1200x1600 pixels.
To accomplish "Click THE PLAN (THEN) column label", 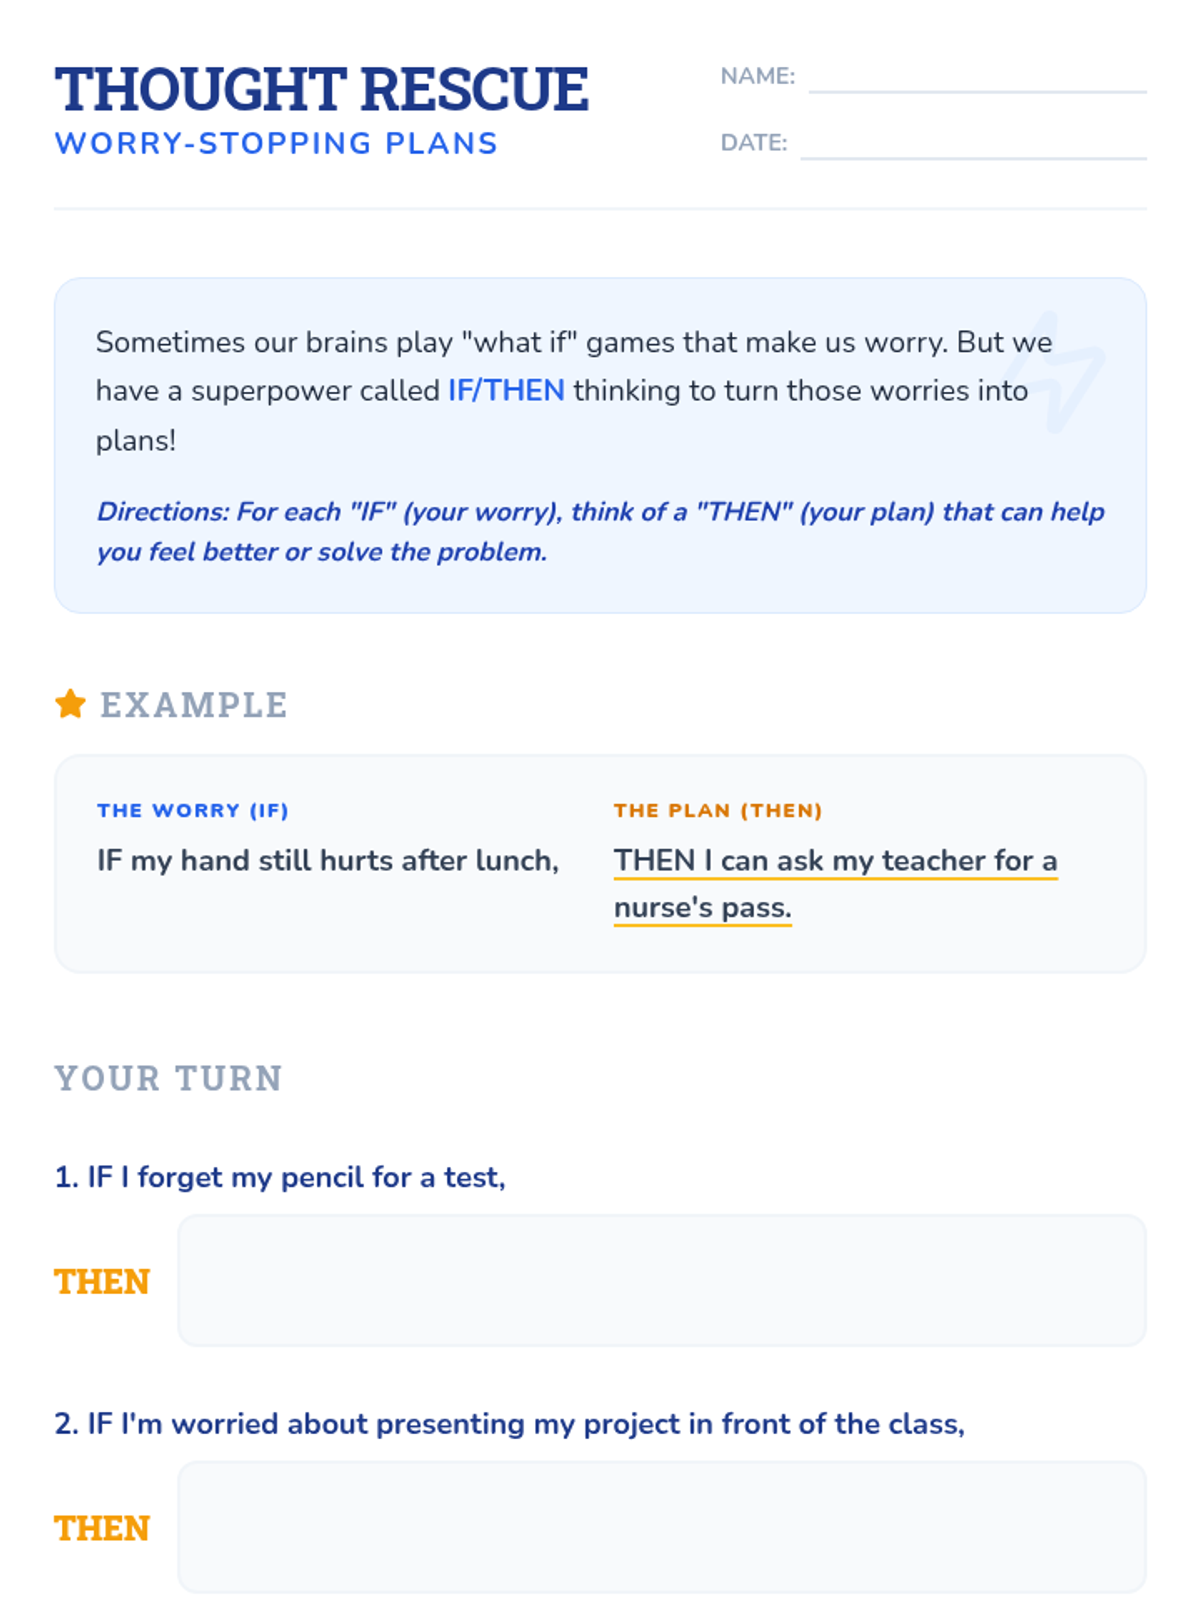I will click(x=718, y=810).
